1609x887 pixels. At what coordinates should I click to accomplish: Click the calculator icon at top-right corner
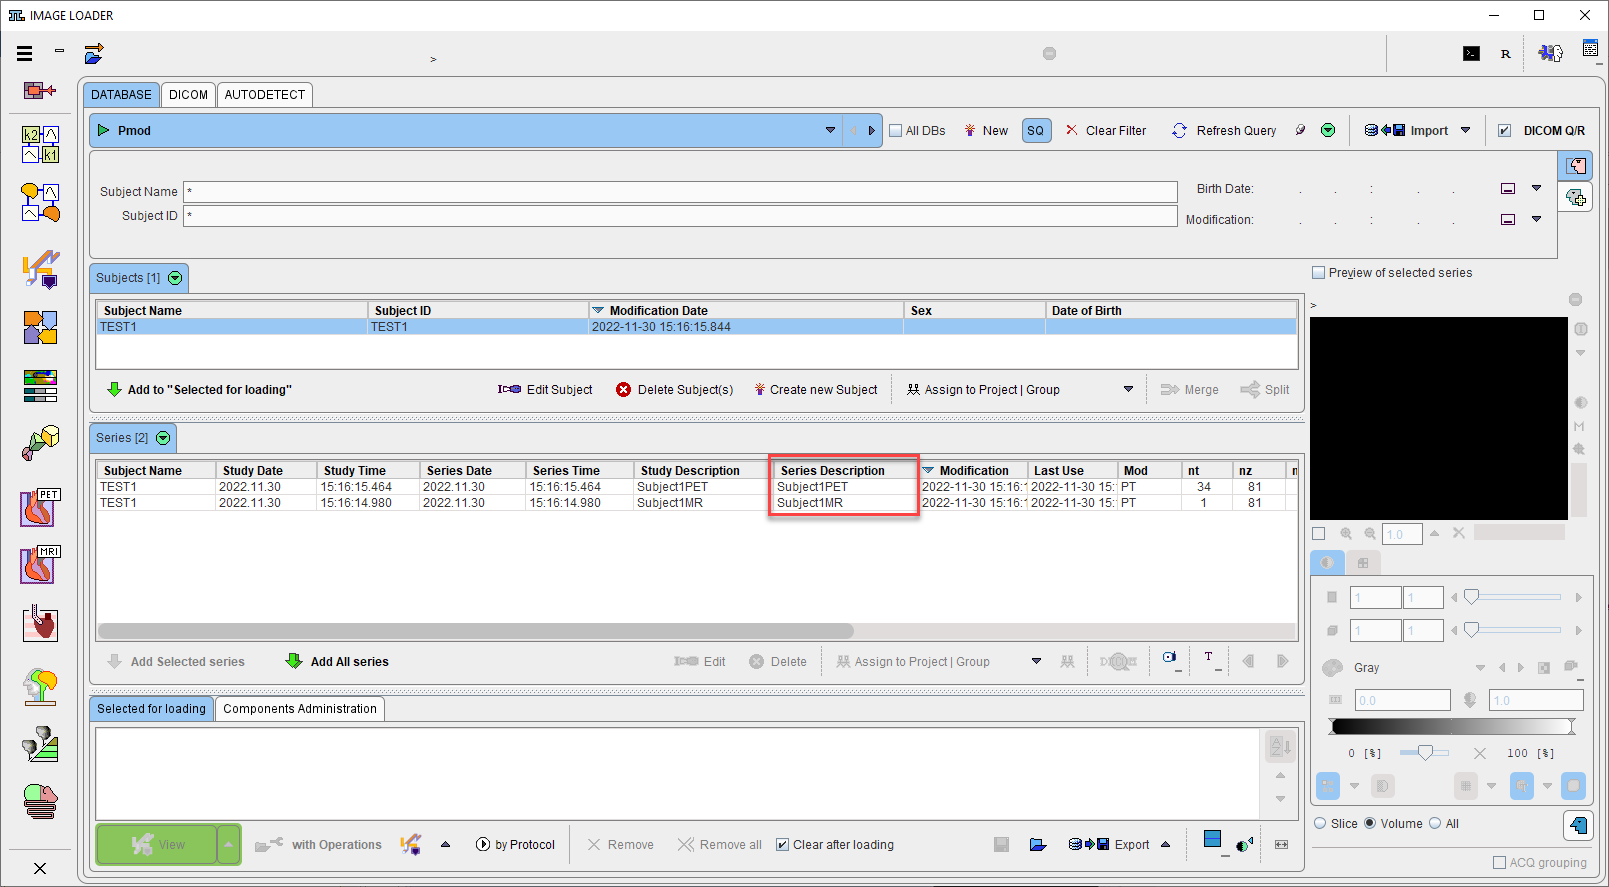pos(1590,48)
